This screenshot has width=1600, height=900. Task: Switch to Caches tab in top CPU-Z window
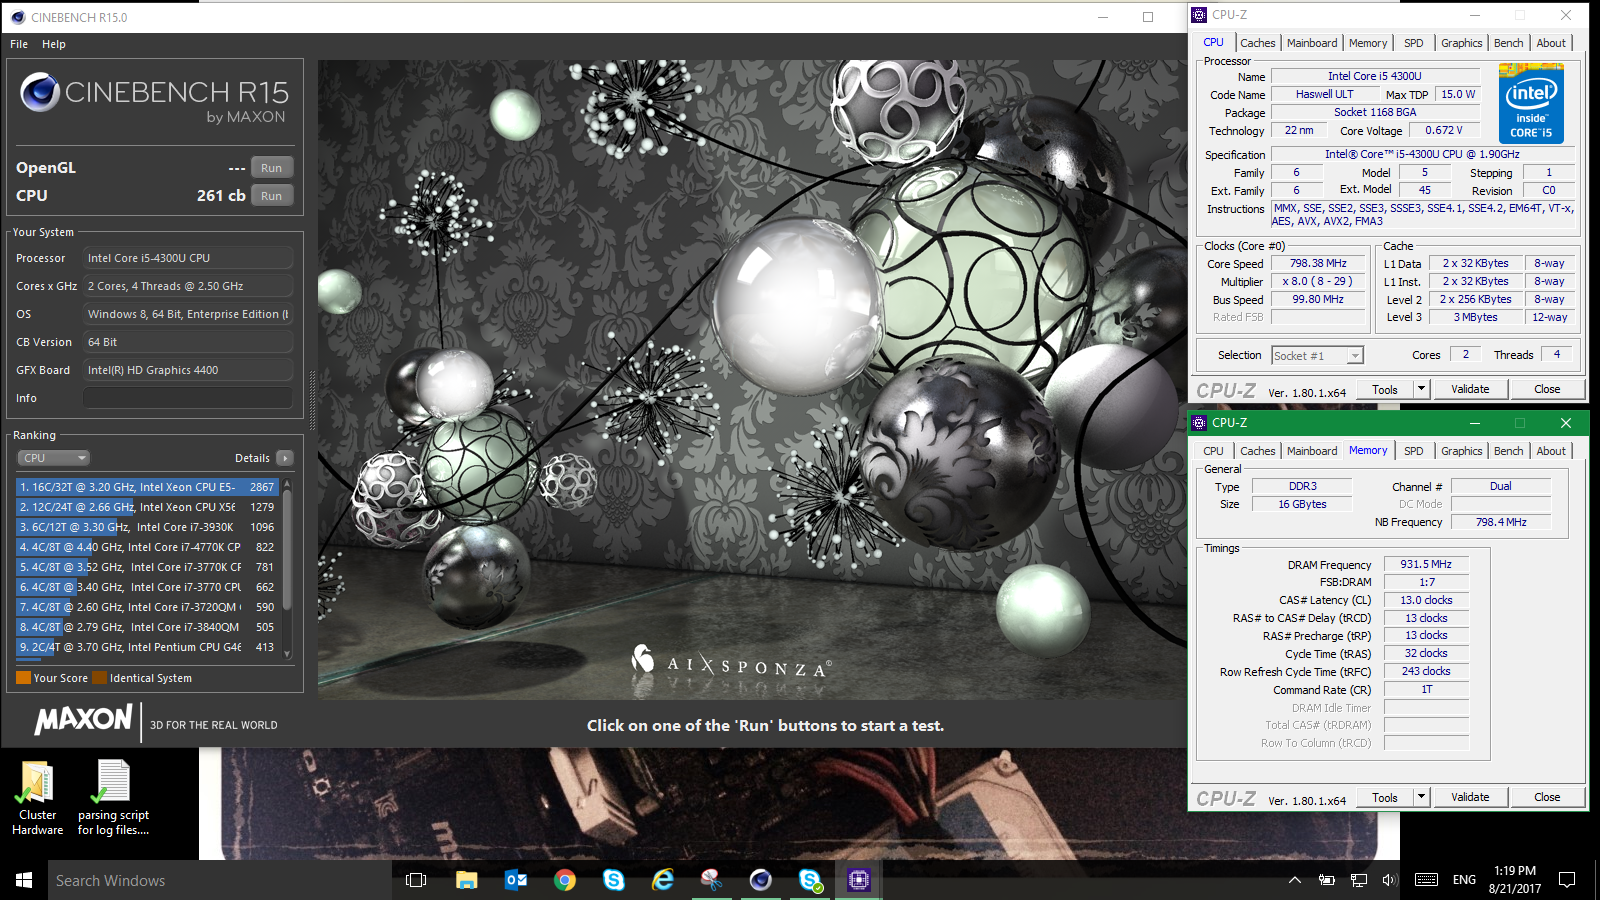[x=1257, y=43]
